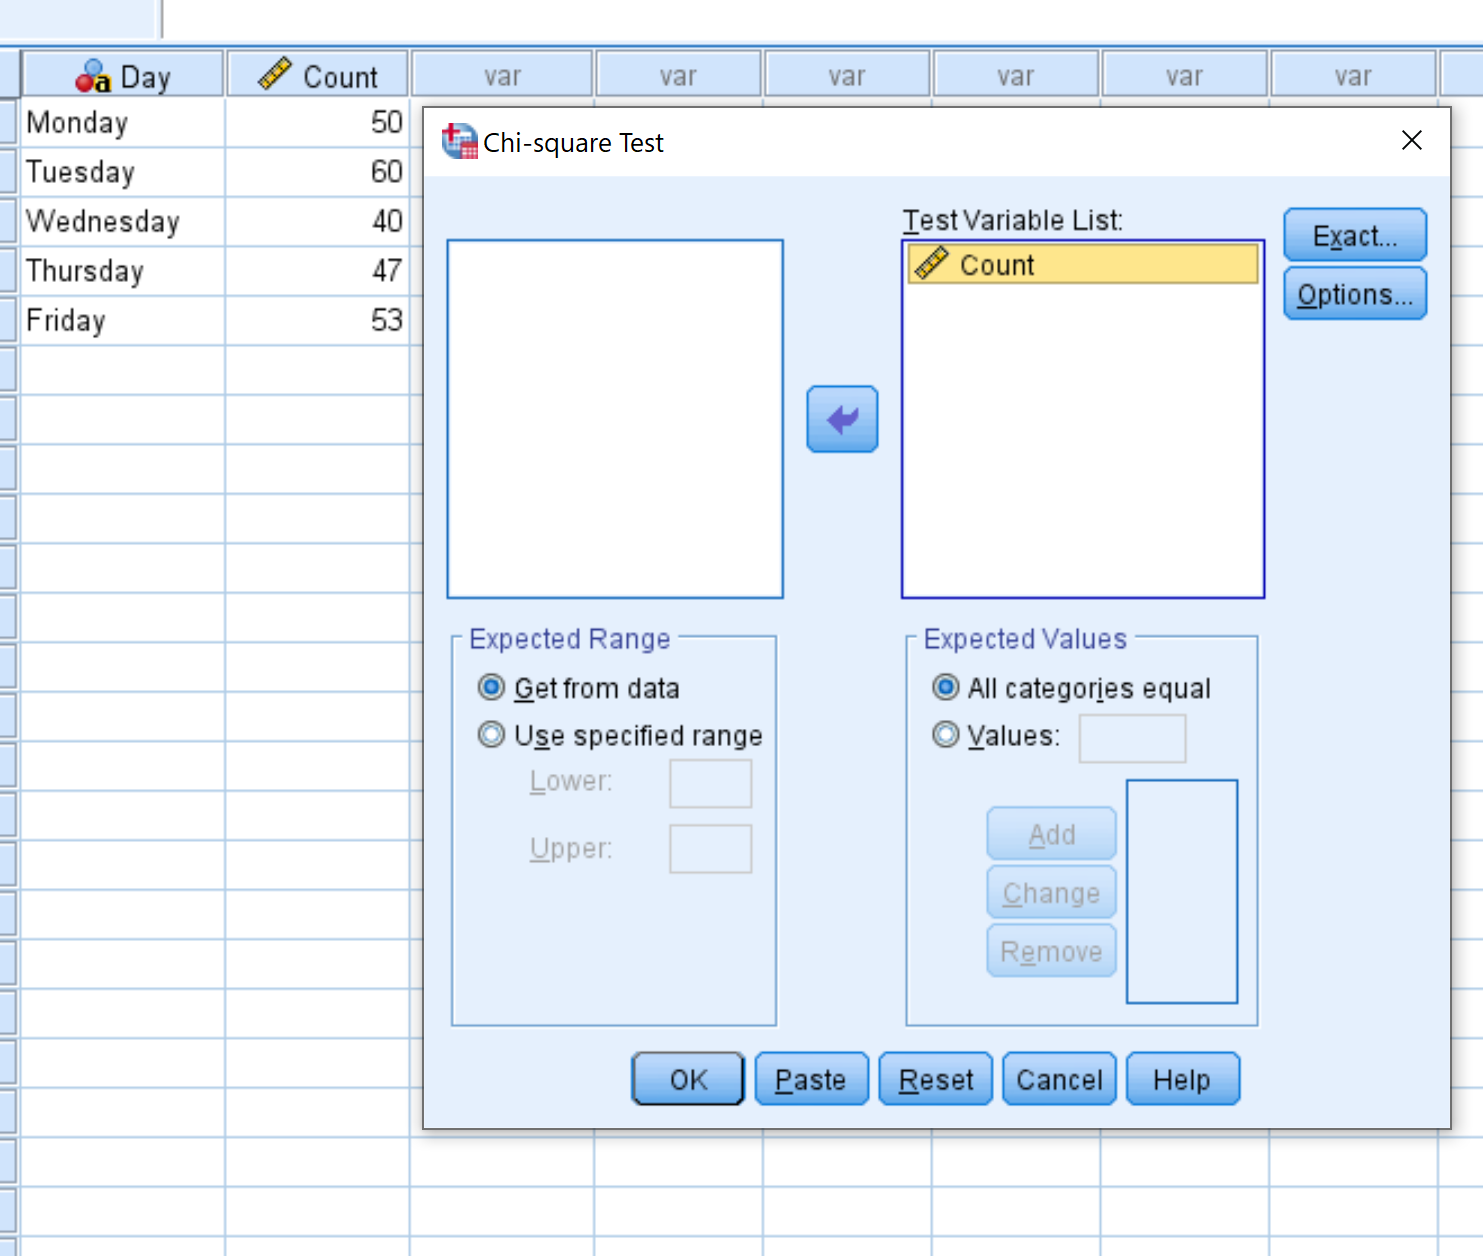
Task: Cancel the Chi-square Test dialog
Action: pyautogui.click(x=1059, y=1079)
